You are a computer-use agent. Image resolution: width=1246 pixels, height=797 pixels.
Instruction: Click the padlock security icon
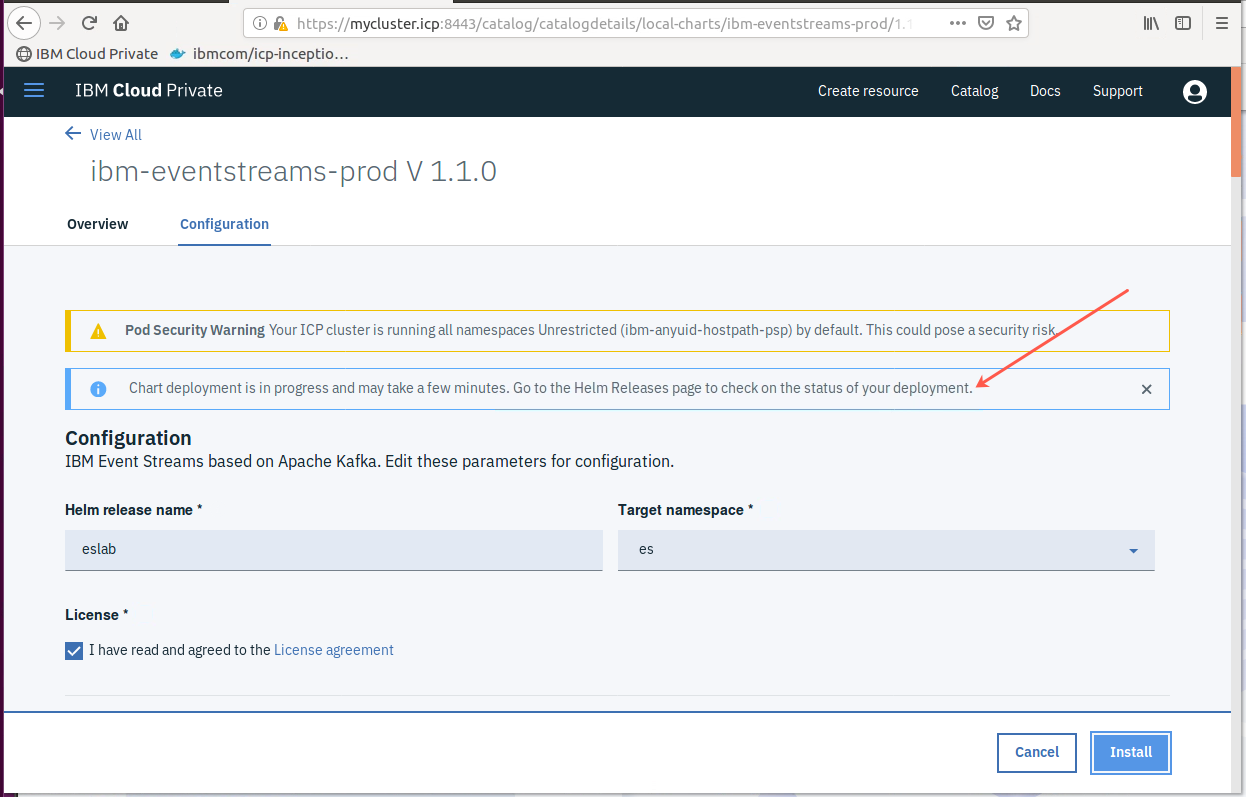[x=280, y=23]
